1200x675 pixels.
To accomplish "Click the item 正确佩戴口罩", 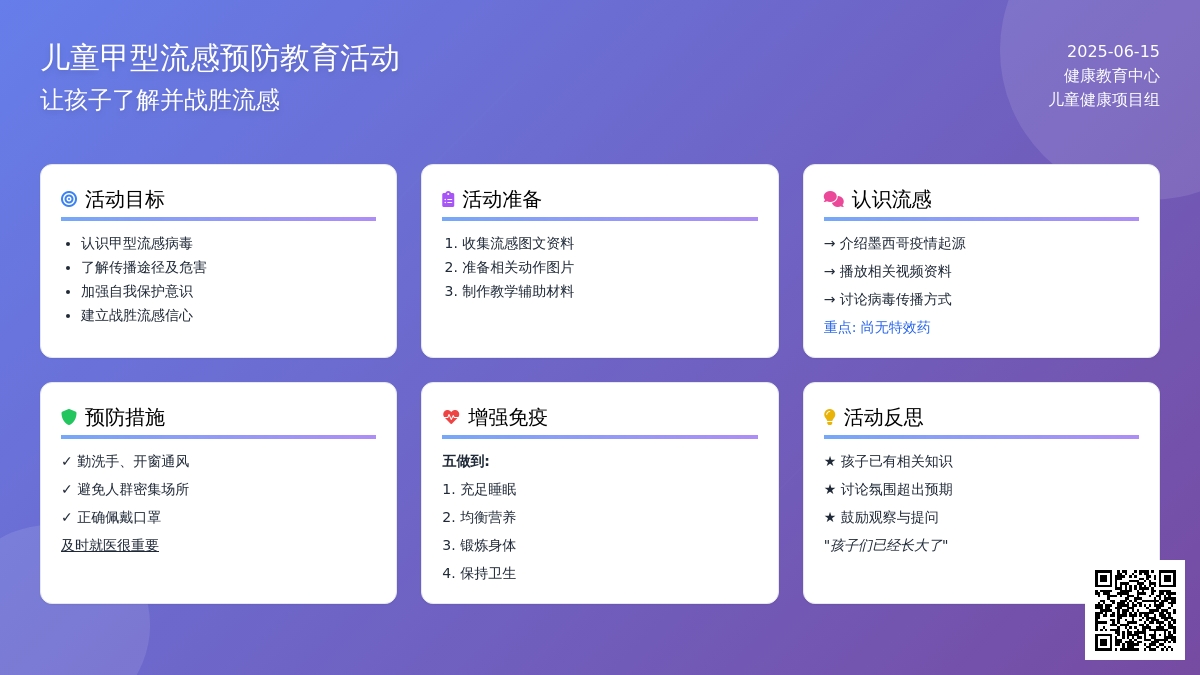I will click(111, 517).
